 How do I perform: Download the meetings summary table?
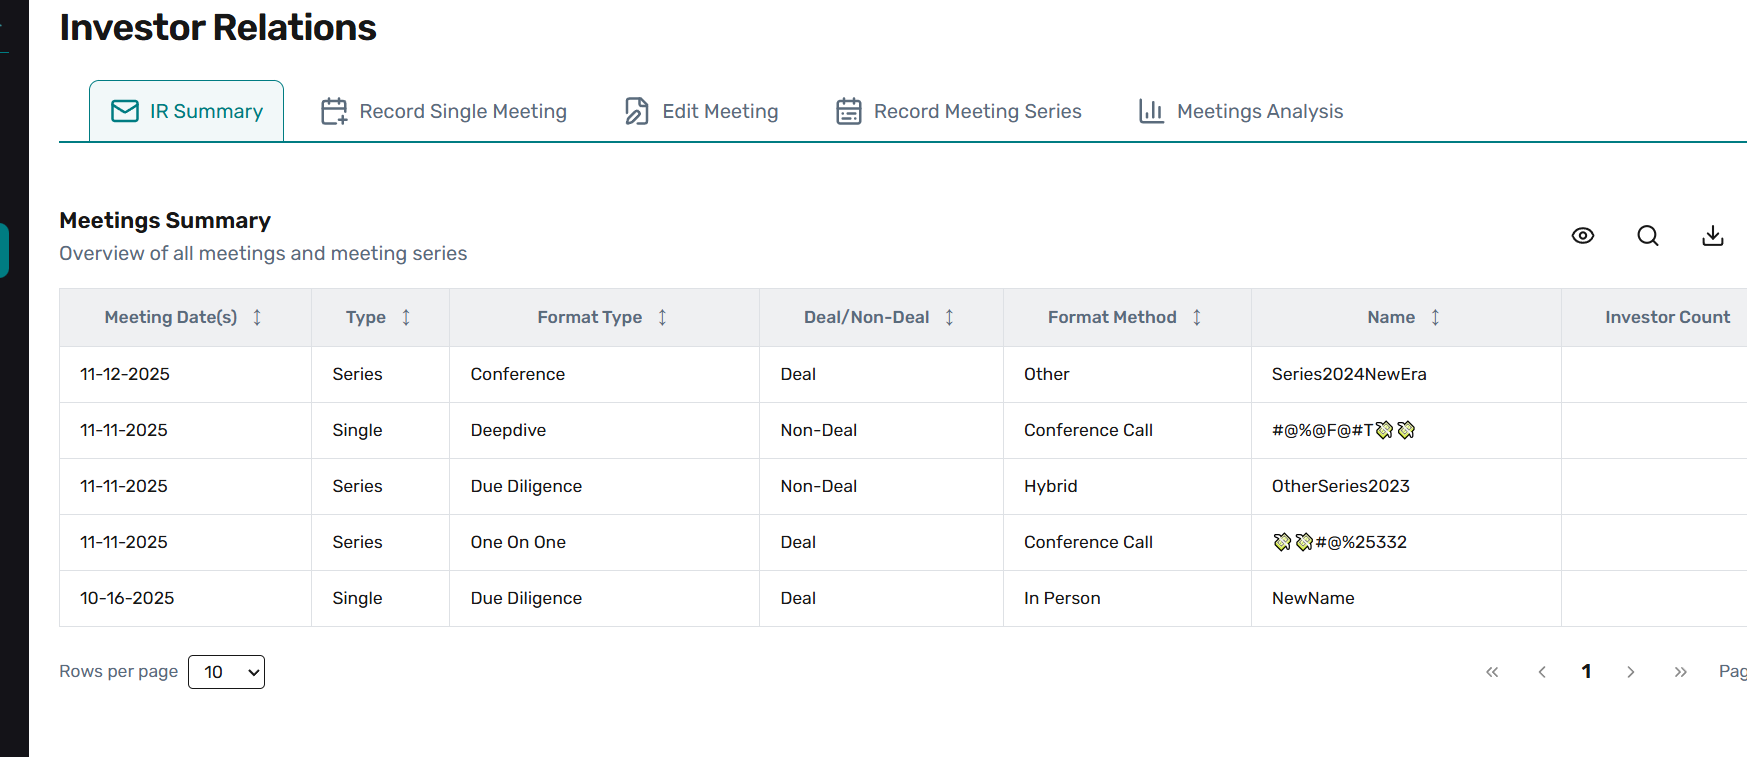1712,236
